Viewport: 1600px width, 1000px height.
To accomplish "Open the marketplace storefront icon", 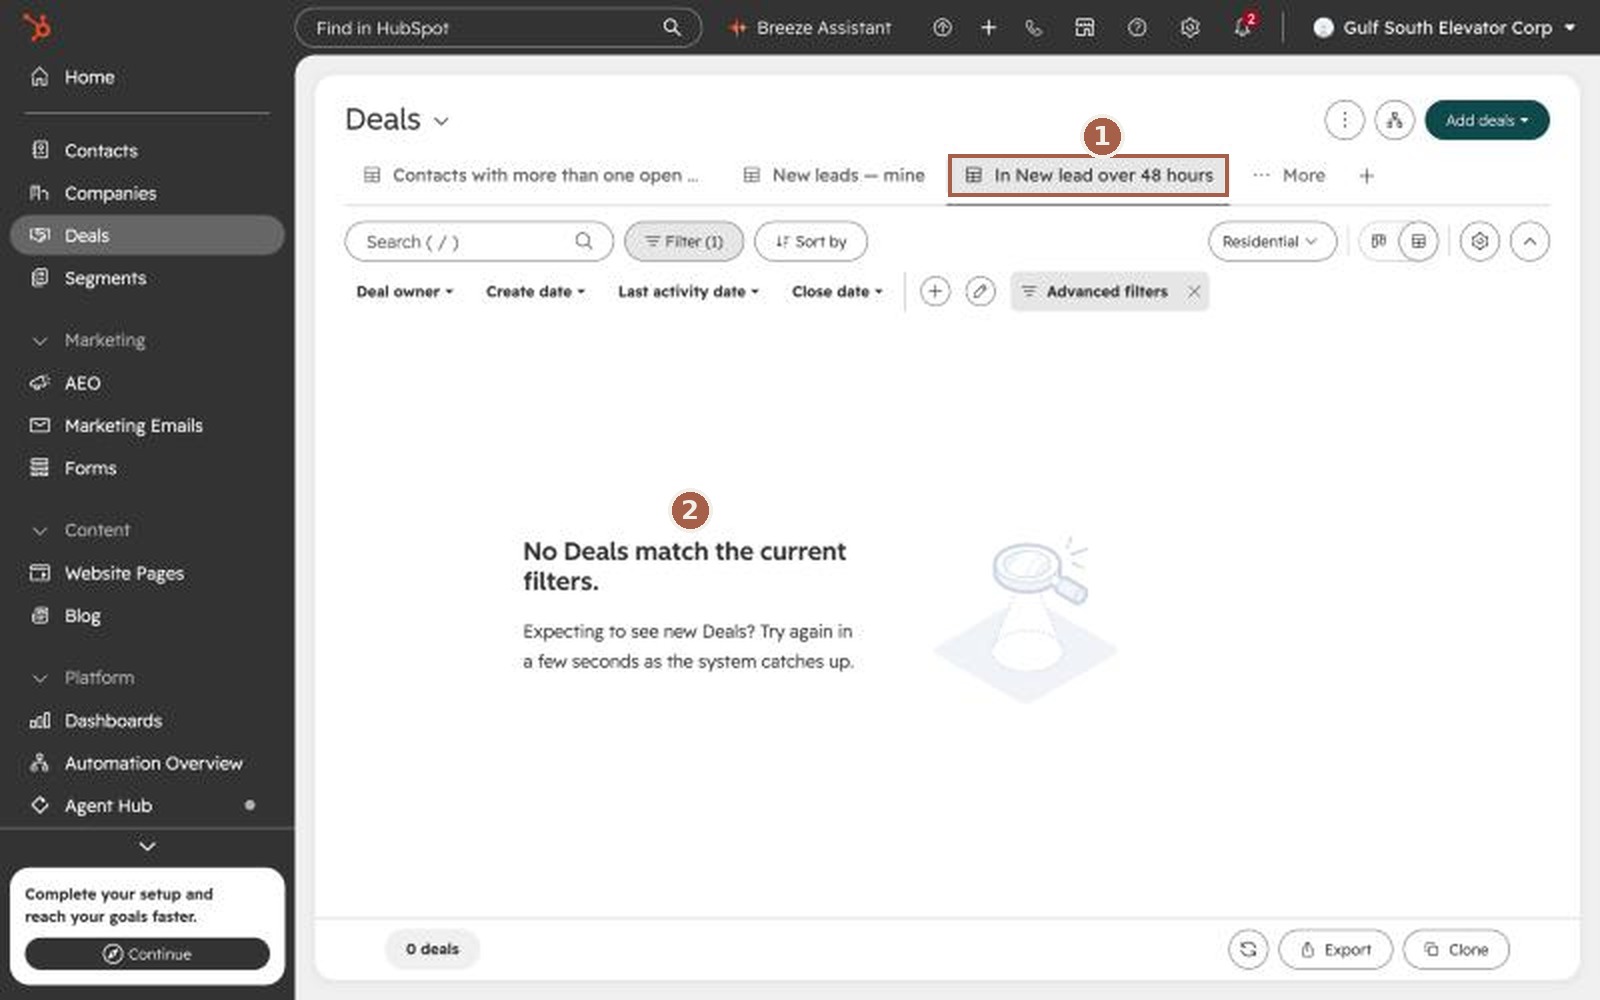I will click(x=1084, y=28).
